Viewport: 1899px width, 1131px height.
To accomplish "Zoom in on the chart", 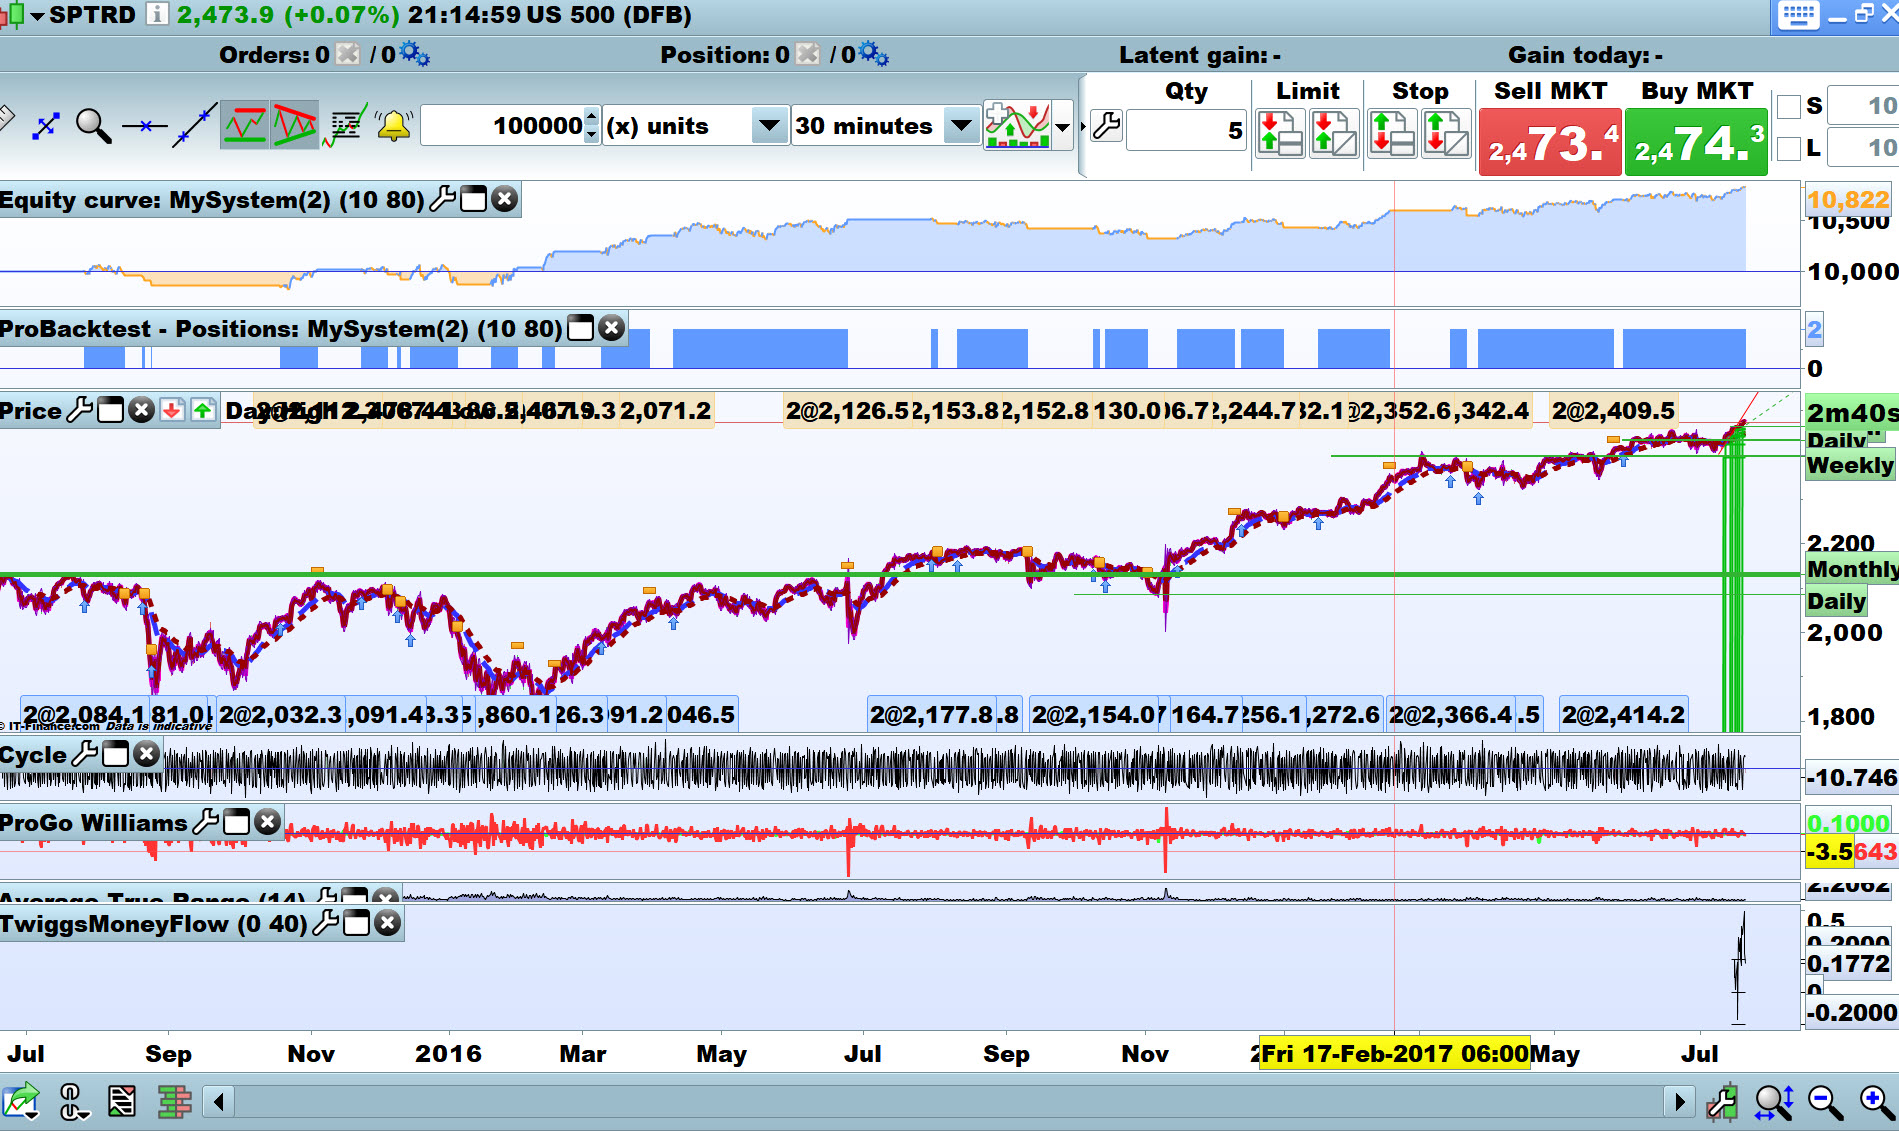I will coord(1877,1102).
